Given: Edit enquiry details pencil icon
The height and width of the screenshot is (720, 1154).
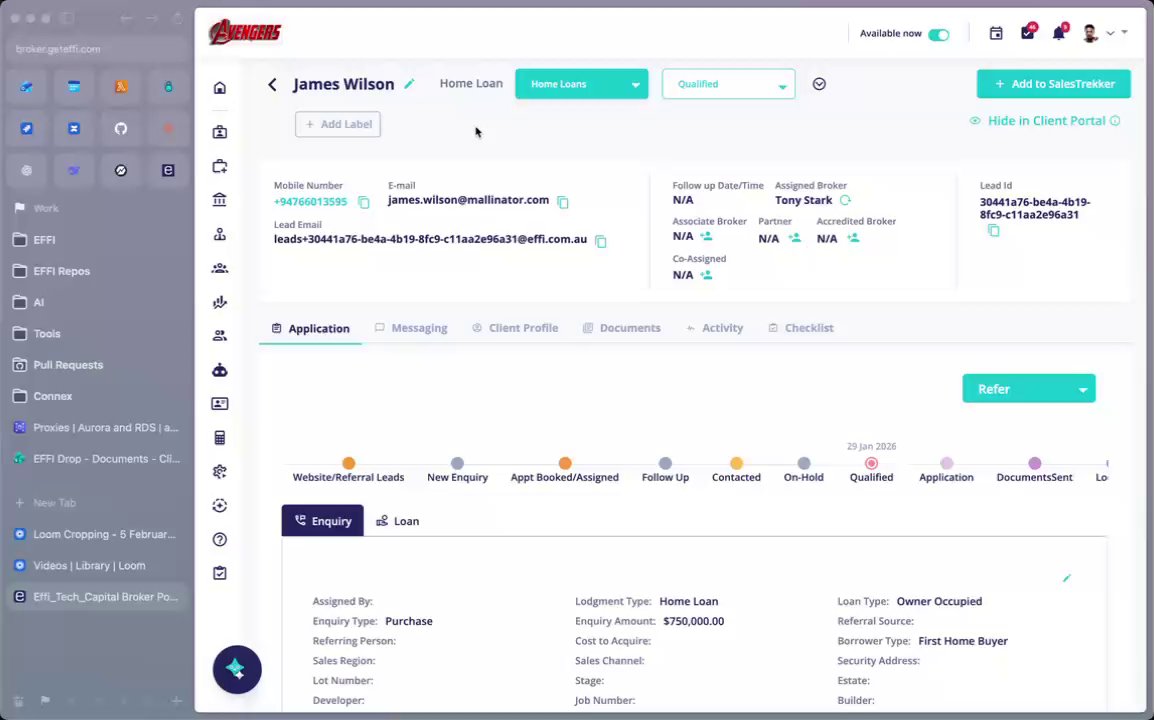Looking at the screenshot, I should 1066,578.
